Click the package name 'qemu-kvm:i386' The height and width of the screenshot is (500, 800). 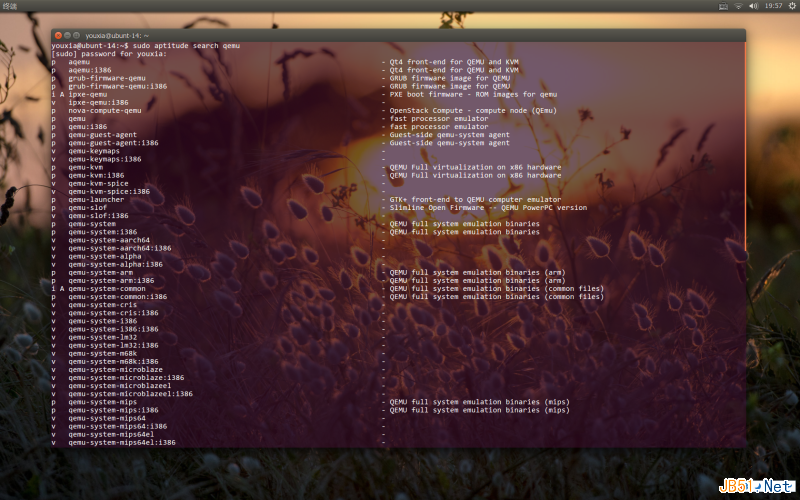(96, 176)
